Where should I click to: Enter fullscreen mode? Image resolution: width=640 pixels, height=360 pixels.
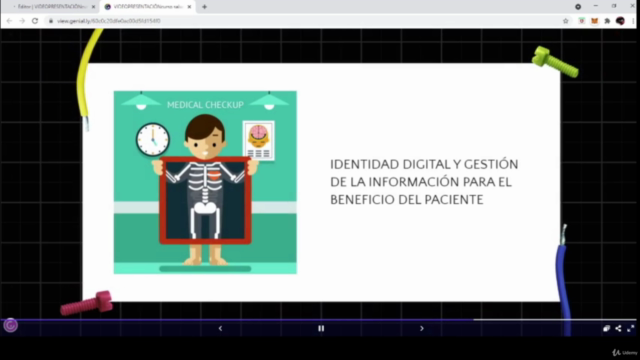[631, 328]
